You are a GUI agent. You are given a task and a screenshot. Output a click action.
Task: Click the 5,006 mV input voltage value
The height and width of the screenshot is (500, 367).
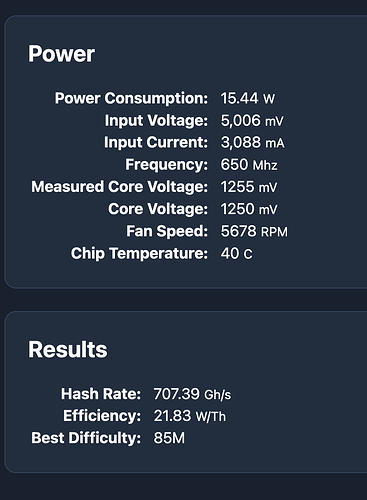[x=252, y=121]
